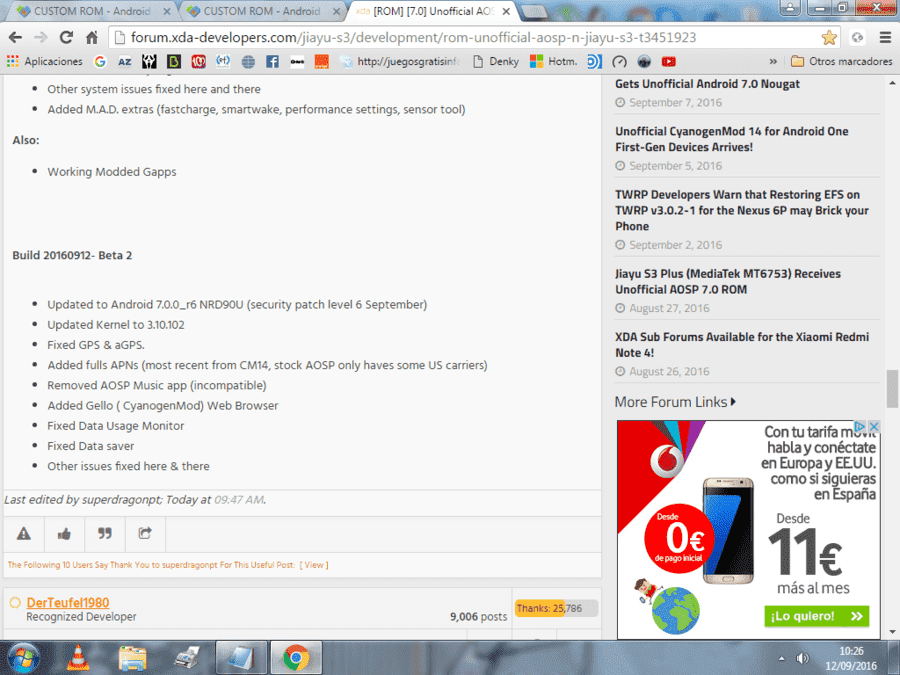The height and width of the screenshot is (675, 900).
Task: Click 'Updated Kernel to 3.10.102' item
Action: pyautogui.click(x=116, y=325)
